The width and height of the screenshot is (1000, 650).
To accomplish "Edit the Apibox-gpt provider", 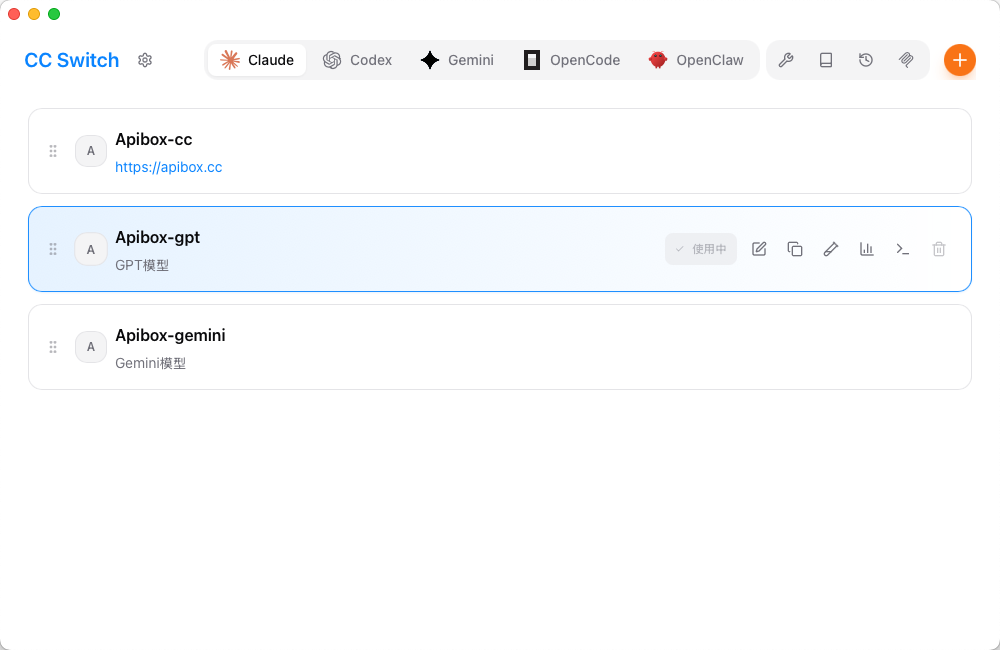I will pos(759,249).
